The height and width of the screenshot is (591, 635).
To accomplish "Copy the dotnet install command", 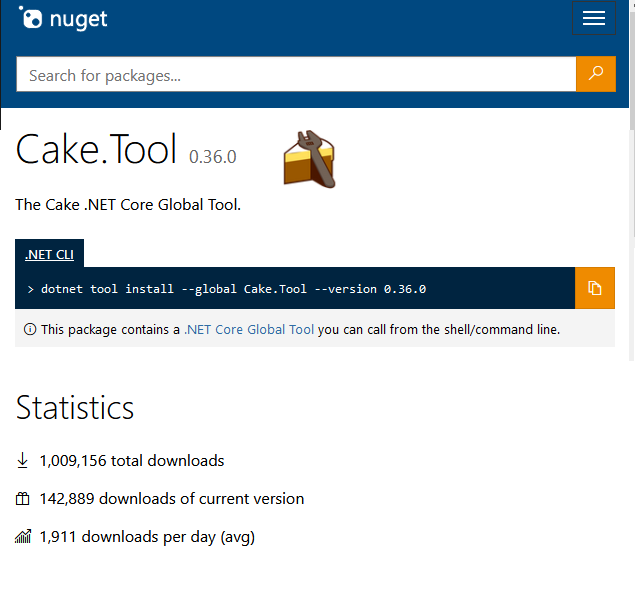I will (595, 288).
